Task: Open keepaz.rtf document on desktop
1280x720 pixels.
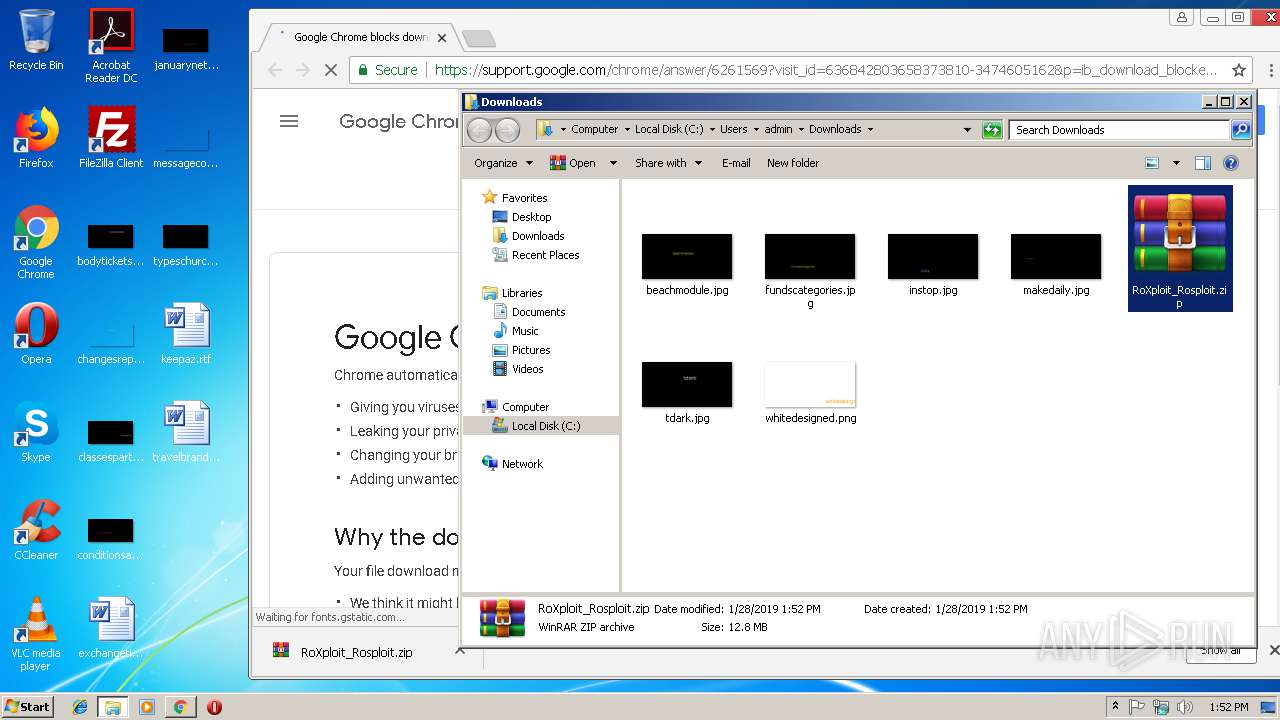Action: (186, 334)
